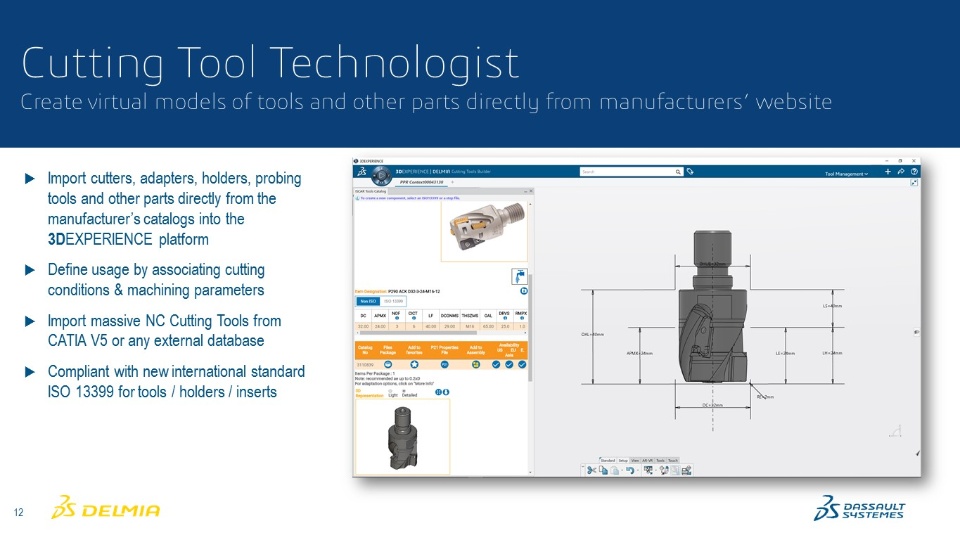The height and width of the screenshot is (540, 960).
Task: Click the info icon under CICT column header
Action: click(413, 318)
